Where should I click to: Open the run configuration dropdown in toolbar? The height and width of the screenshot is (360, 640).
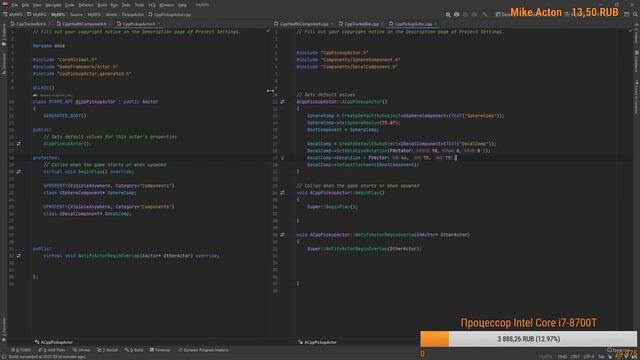tap(503, 14)
